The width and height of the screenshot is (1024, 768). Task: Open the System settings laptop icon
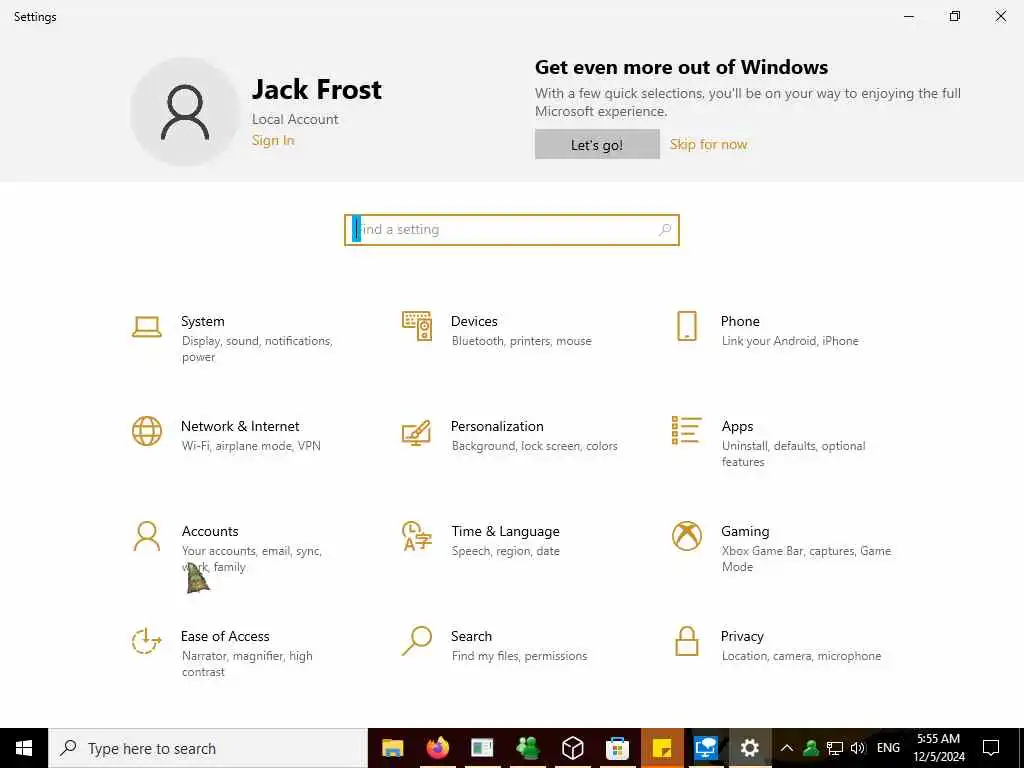tap(146, 327)
